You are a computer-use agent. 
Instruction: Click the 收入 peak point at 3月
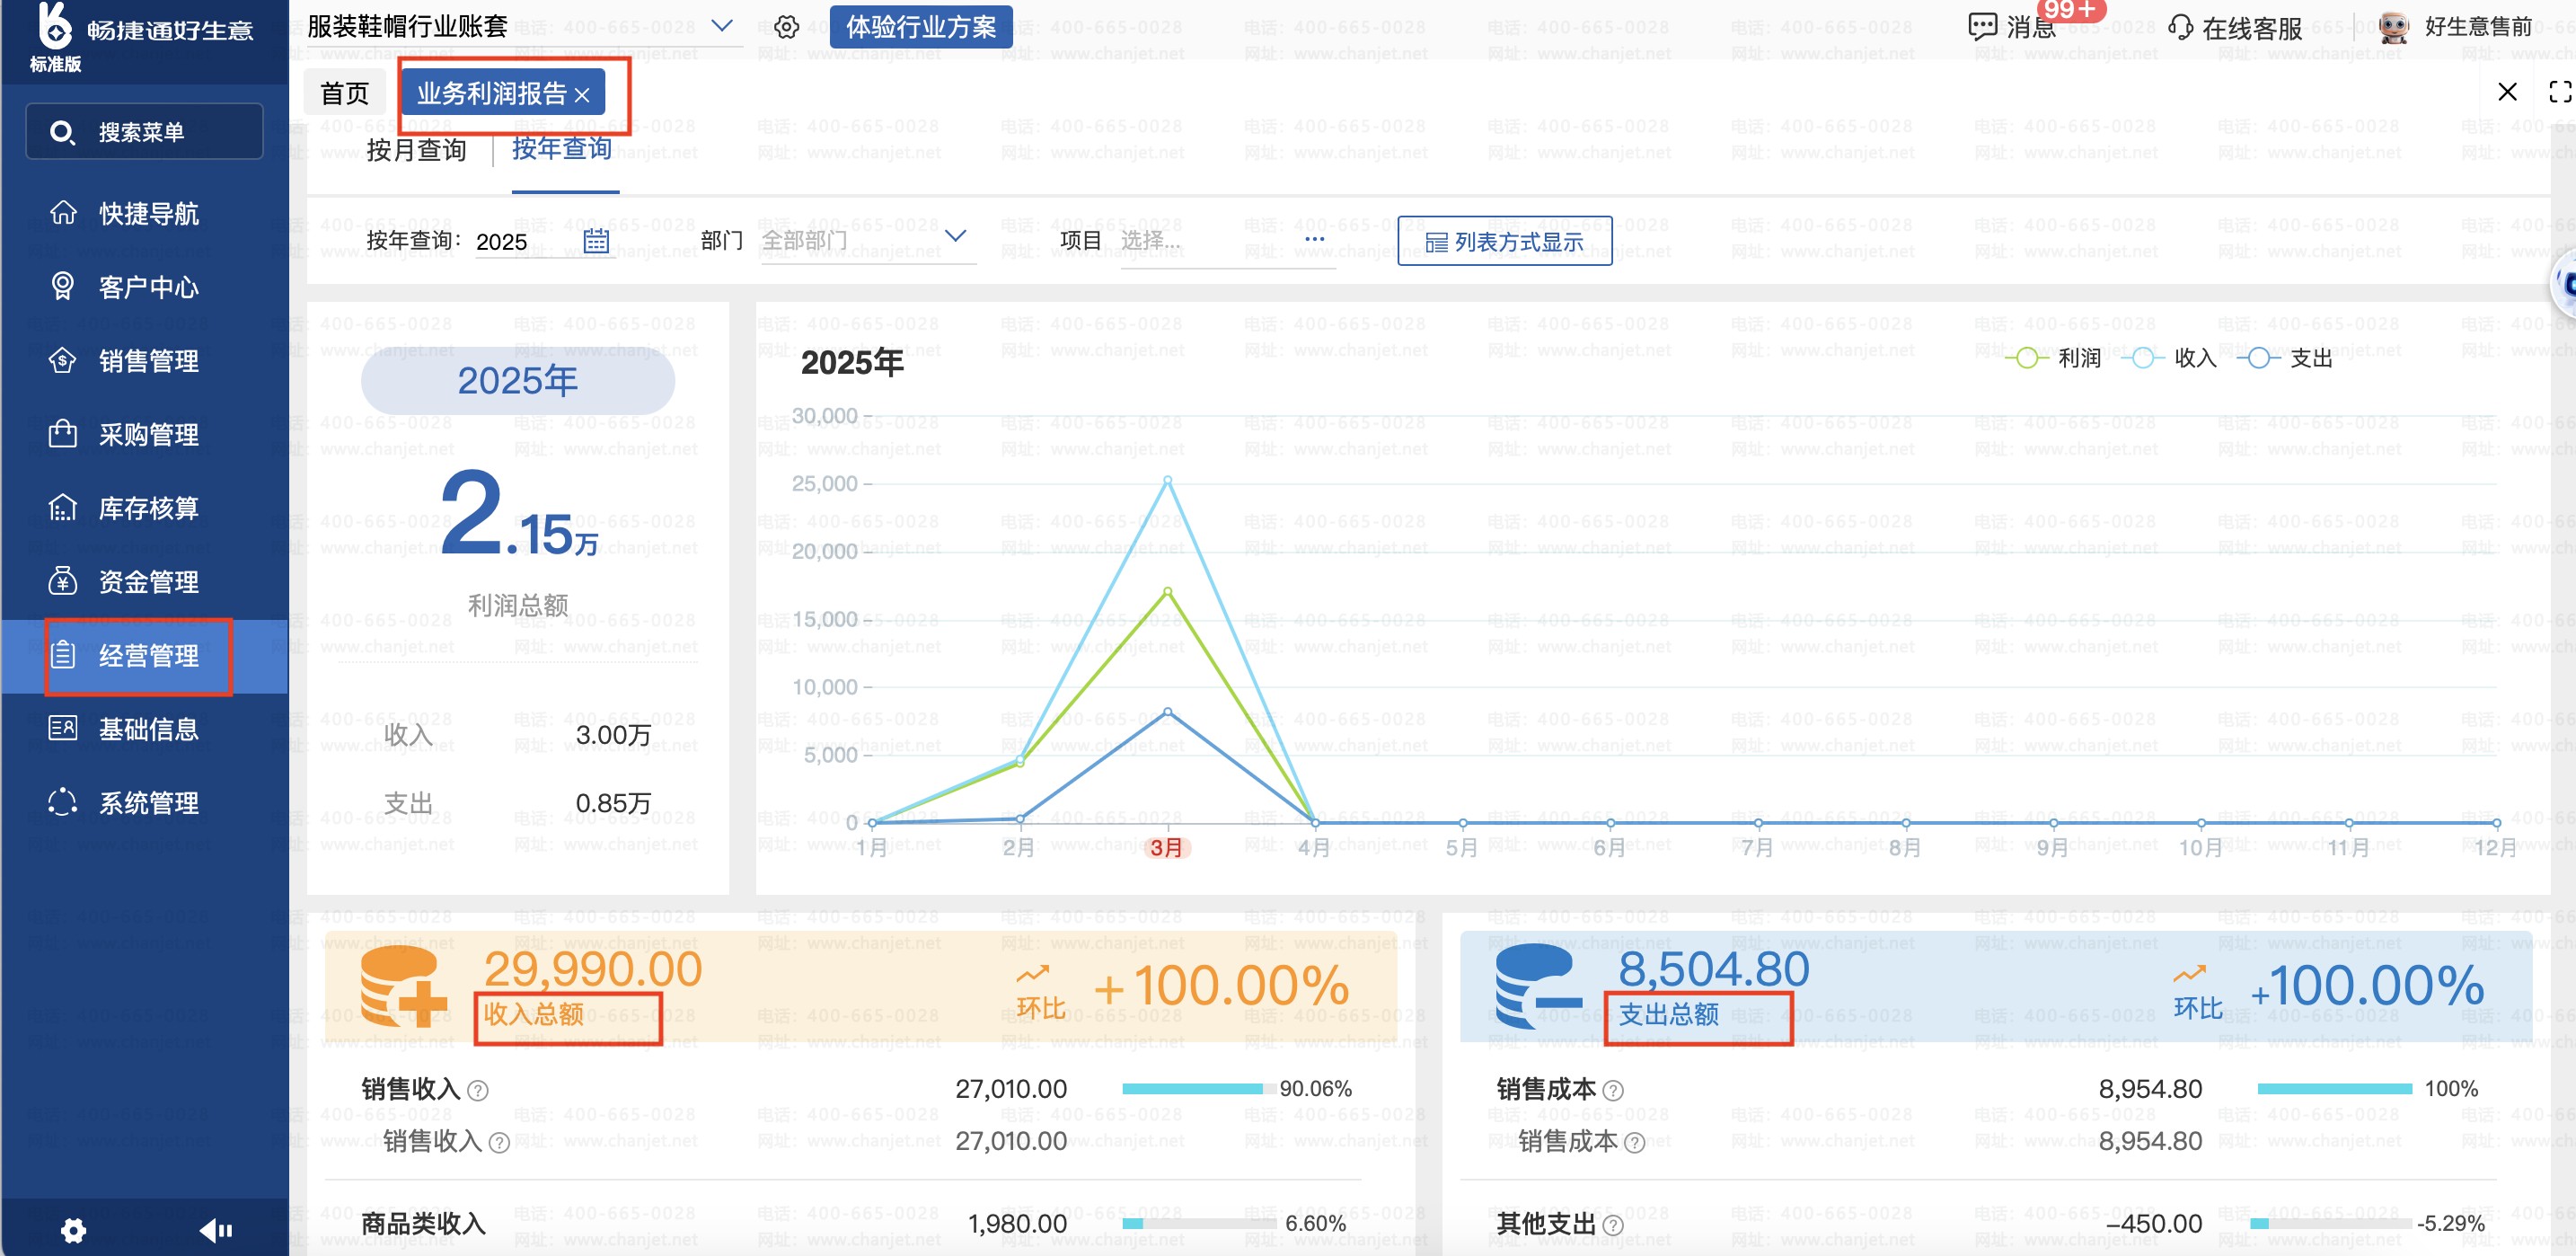point(1167,481)
